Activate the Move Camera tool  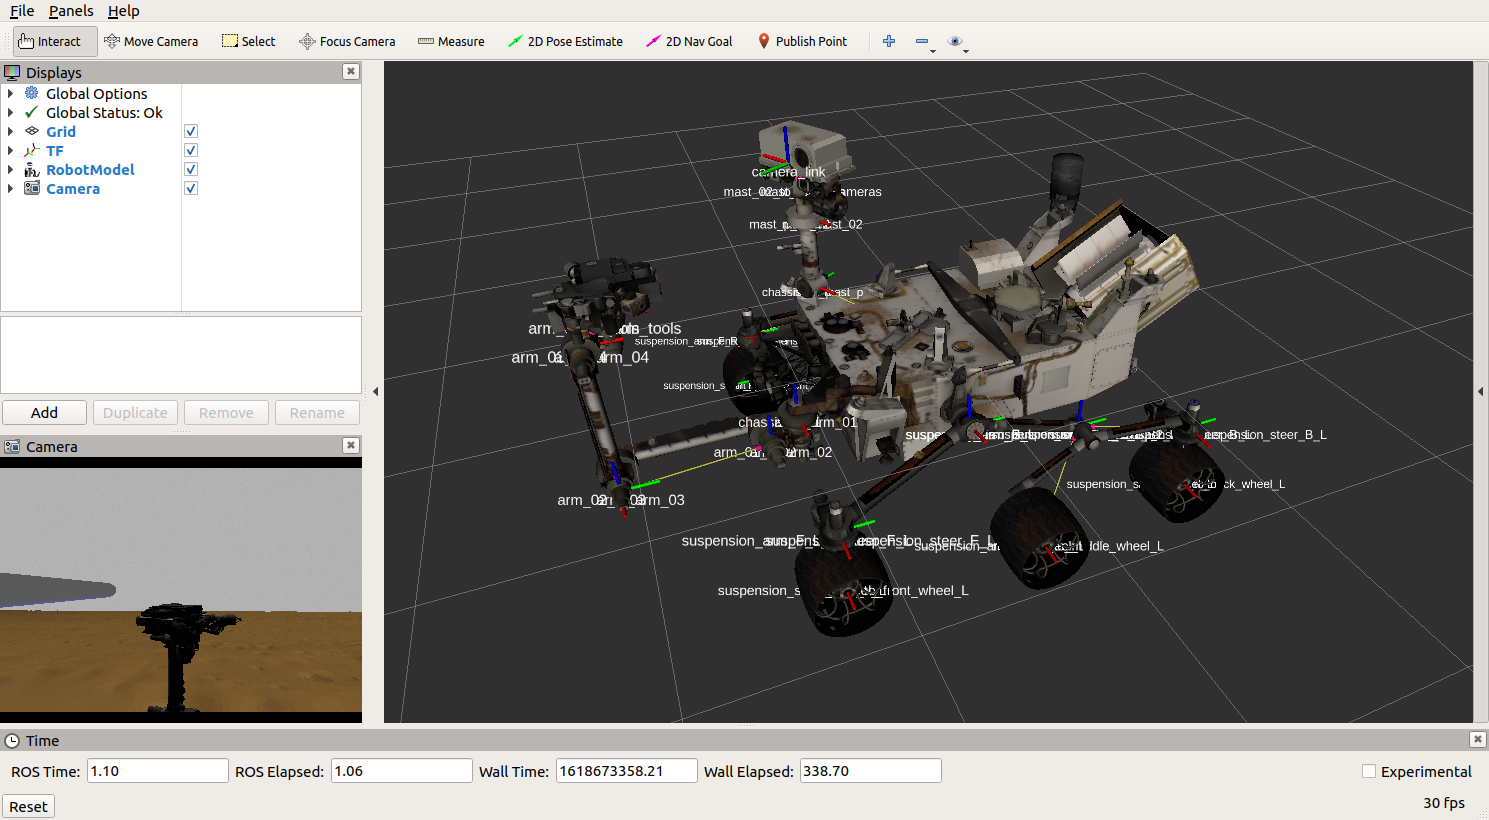click(151, 41)
